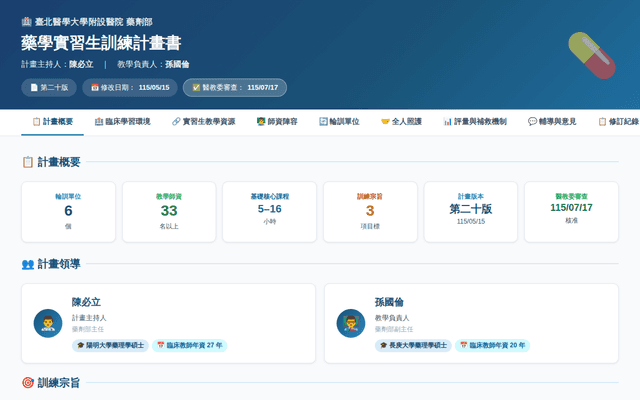The width and height of the screenshot is (640, 400).
Task: Select the 教學師資 33 summary card
Action: pyautogui.click(x=169, y=212)
